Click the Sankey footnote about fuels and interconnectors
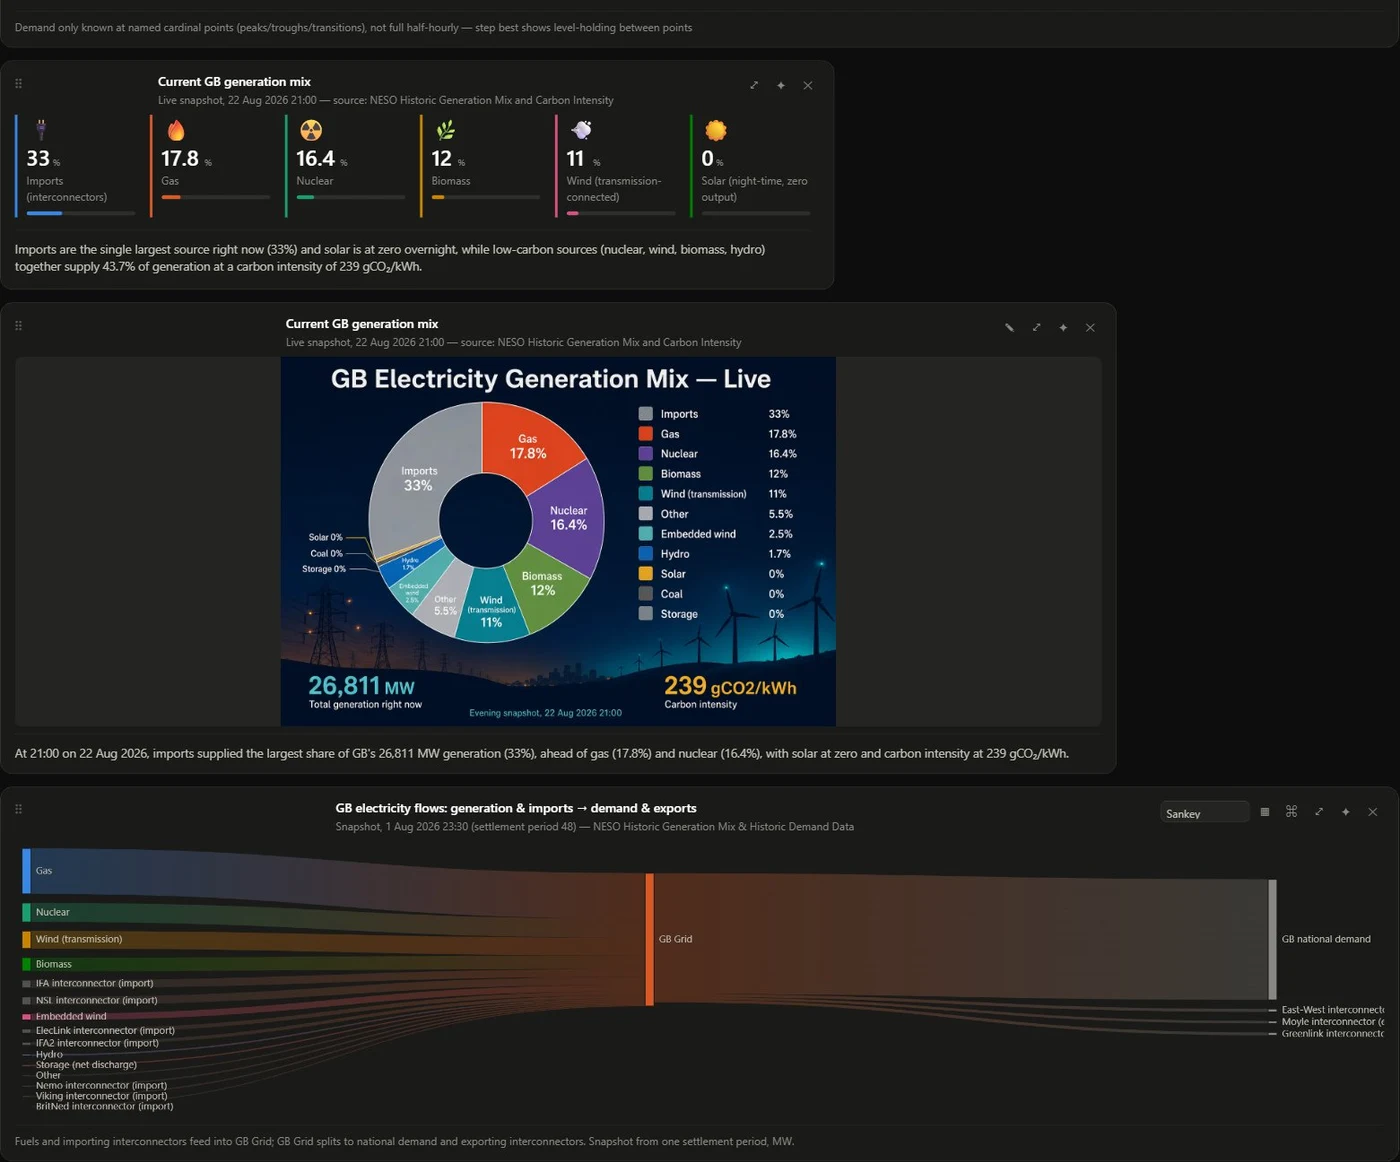Image resolution: width=1400 pixels, height=1162 pixels. click(x=405, y=1141)
